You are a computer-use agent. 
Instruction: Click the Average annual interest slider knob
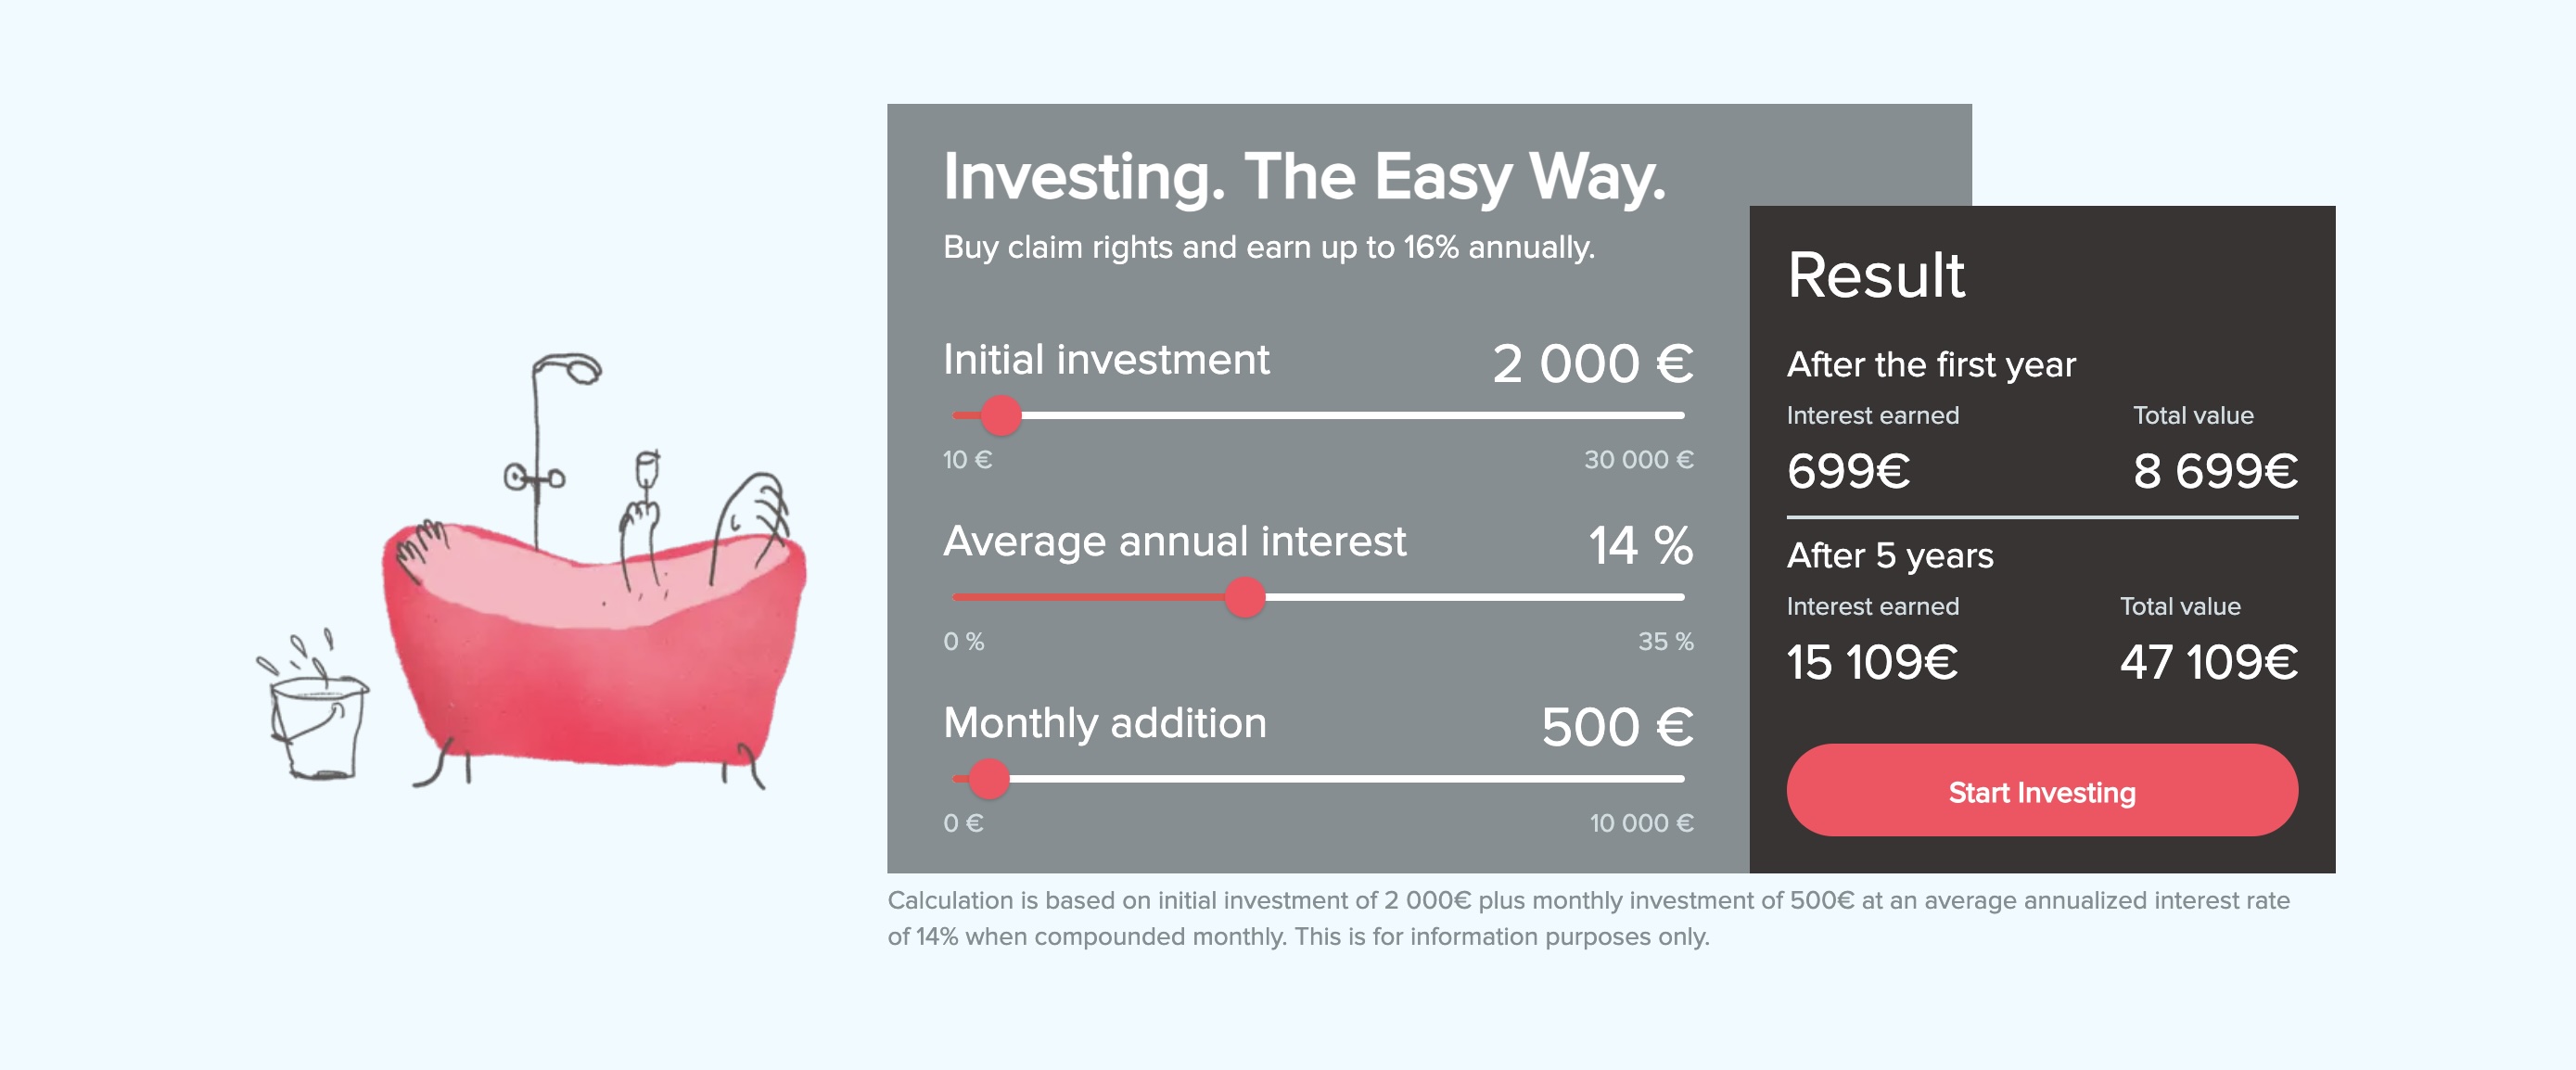pos(1245,597)
